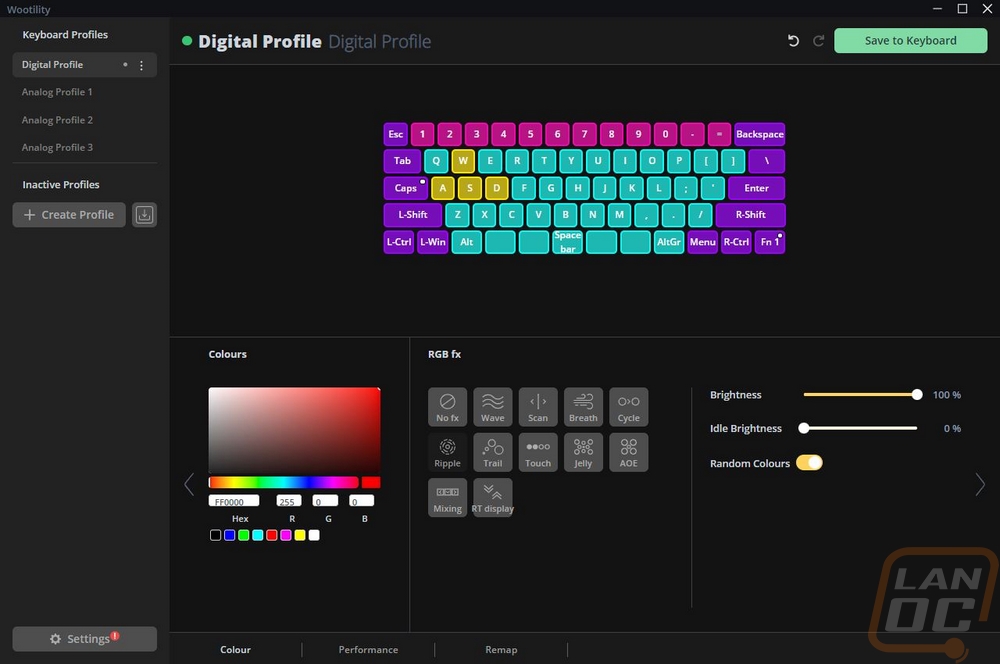
Task: Select the Mixing effect icon
Action: [x=447, y=498]
